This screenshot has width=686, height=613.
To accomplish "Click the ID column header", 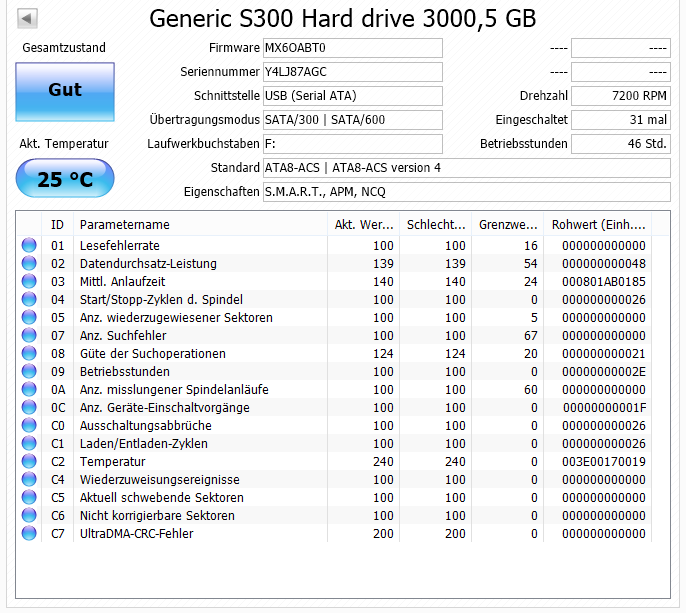I will [x=57, y=224].
